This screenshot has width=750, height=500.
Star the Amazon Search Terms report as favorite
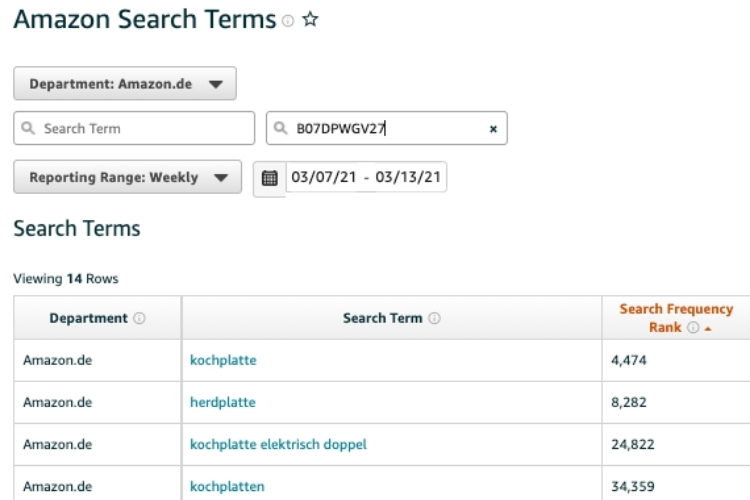(310, 20)
